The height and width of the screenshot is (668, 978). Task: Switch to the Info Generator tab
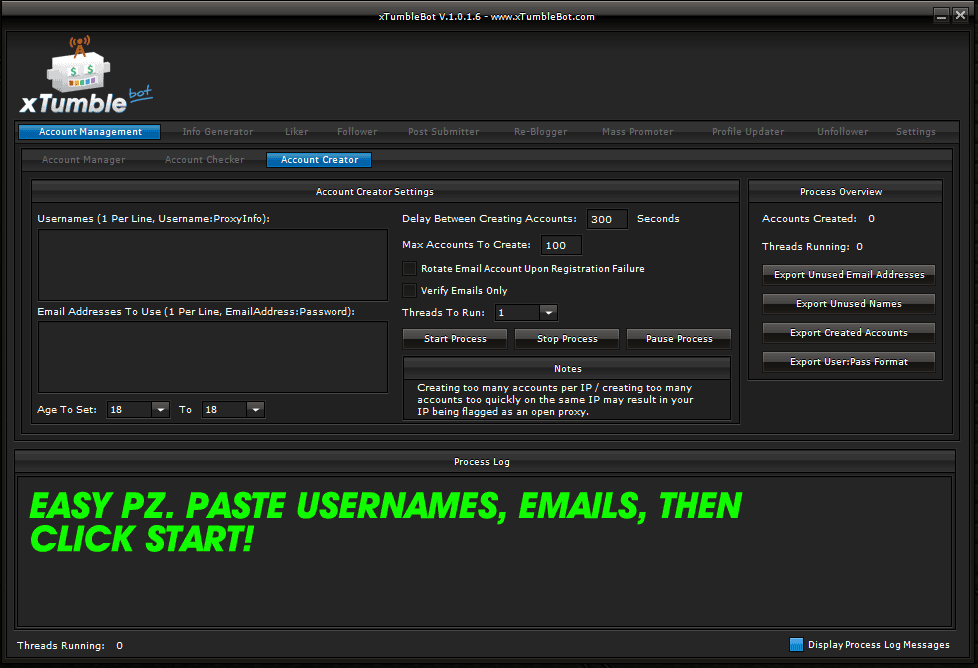pos(218,132)
